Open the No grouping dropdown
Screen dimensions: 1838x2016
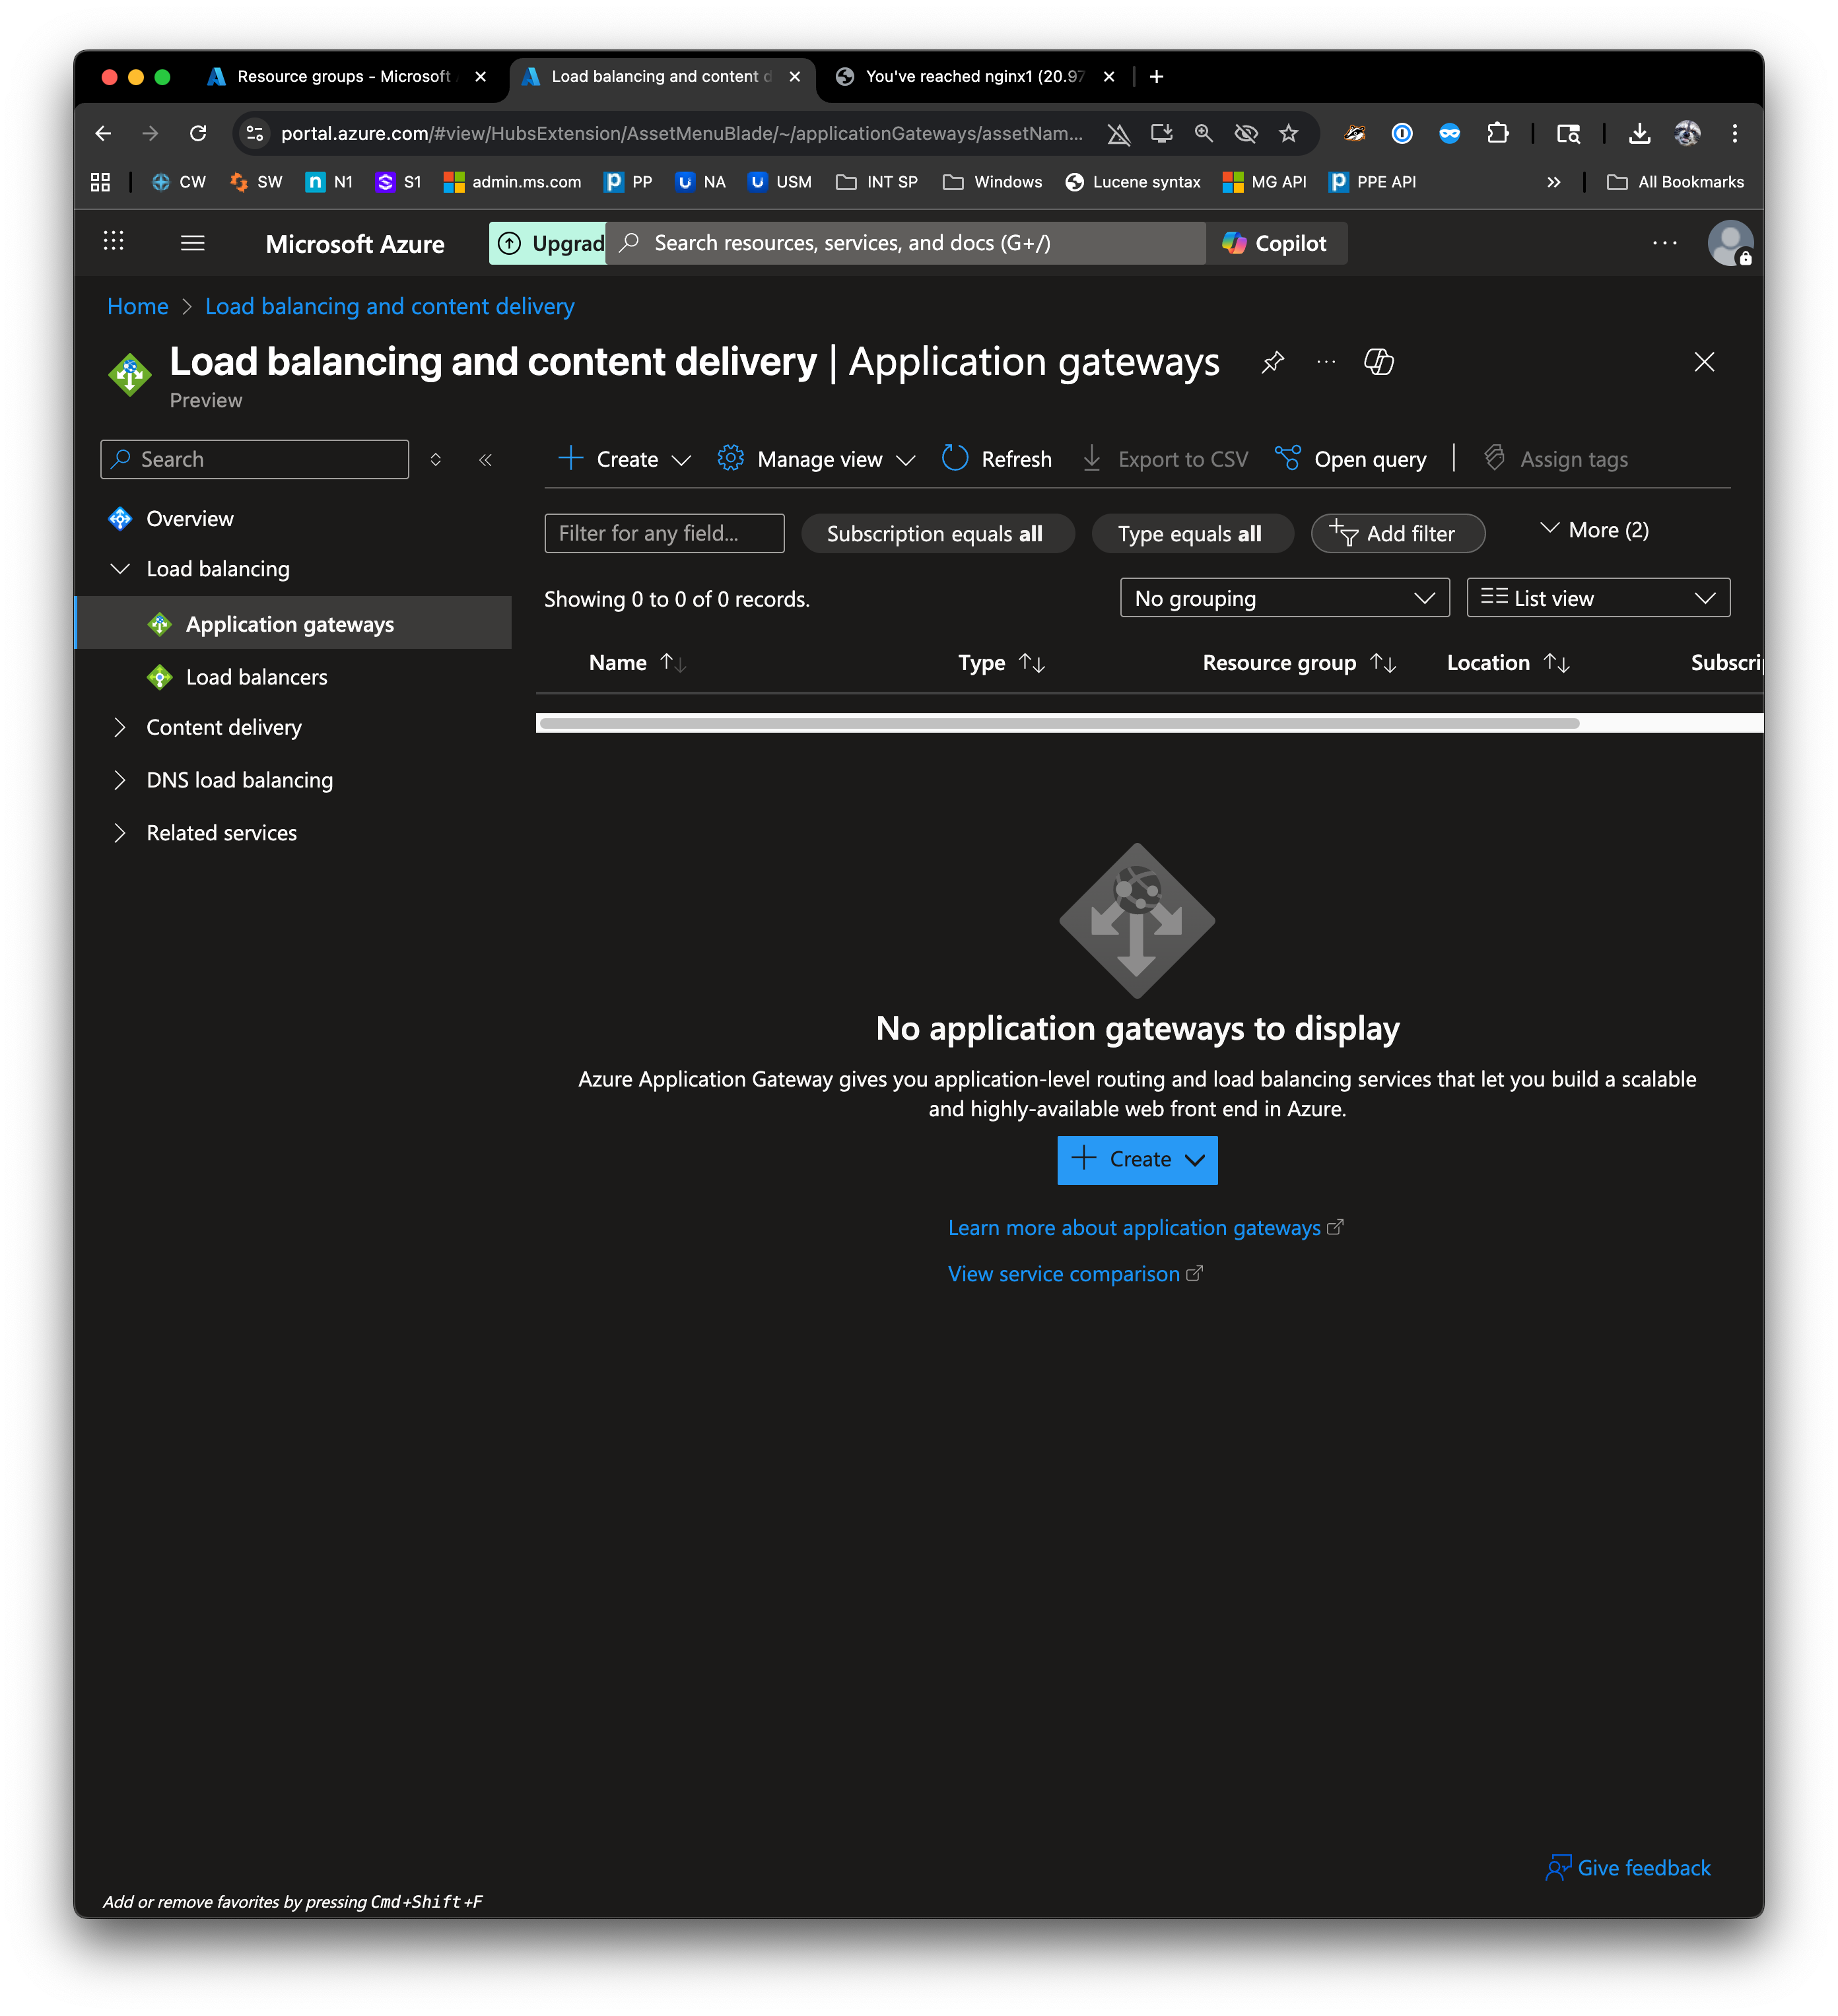pos(1284,598)
